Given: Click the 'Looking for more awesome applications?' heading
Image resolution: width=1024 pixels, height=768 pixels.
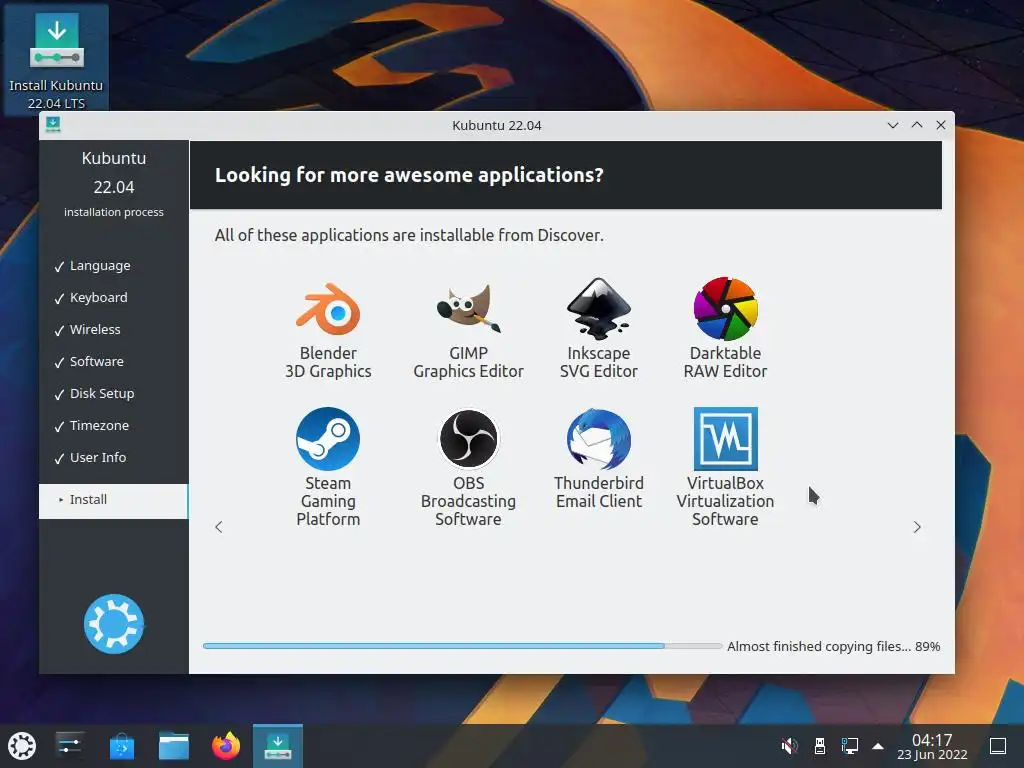Looking at the screenshot, I should (x=409, y=175).
